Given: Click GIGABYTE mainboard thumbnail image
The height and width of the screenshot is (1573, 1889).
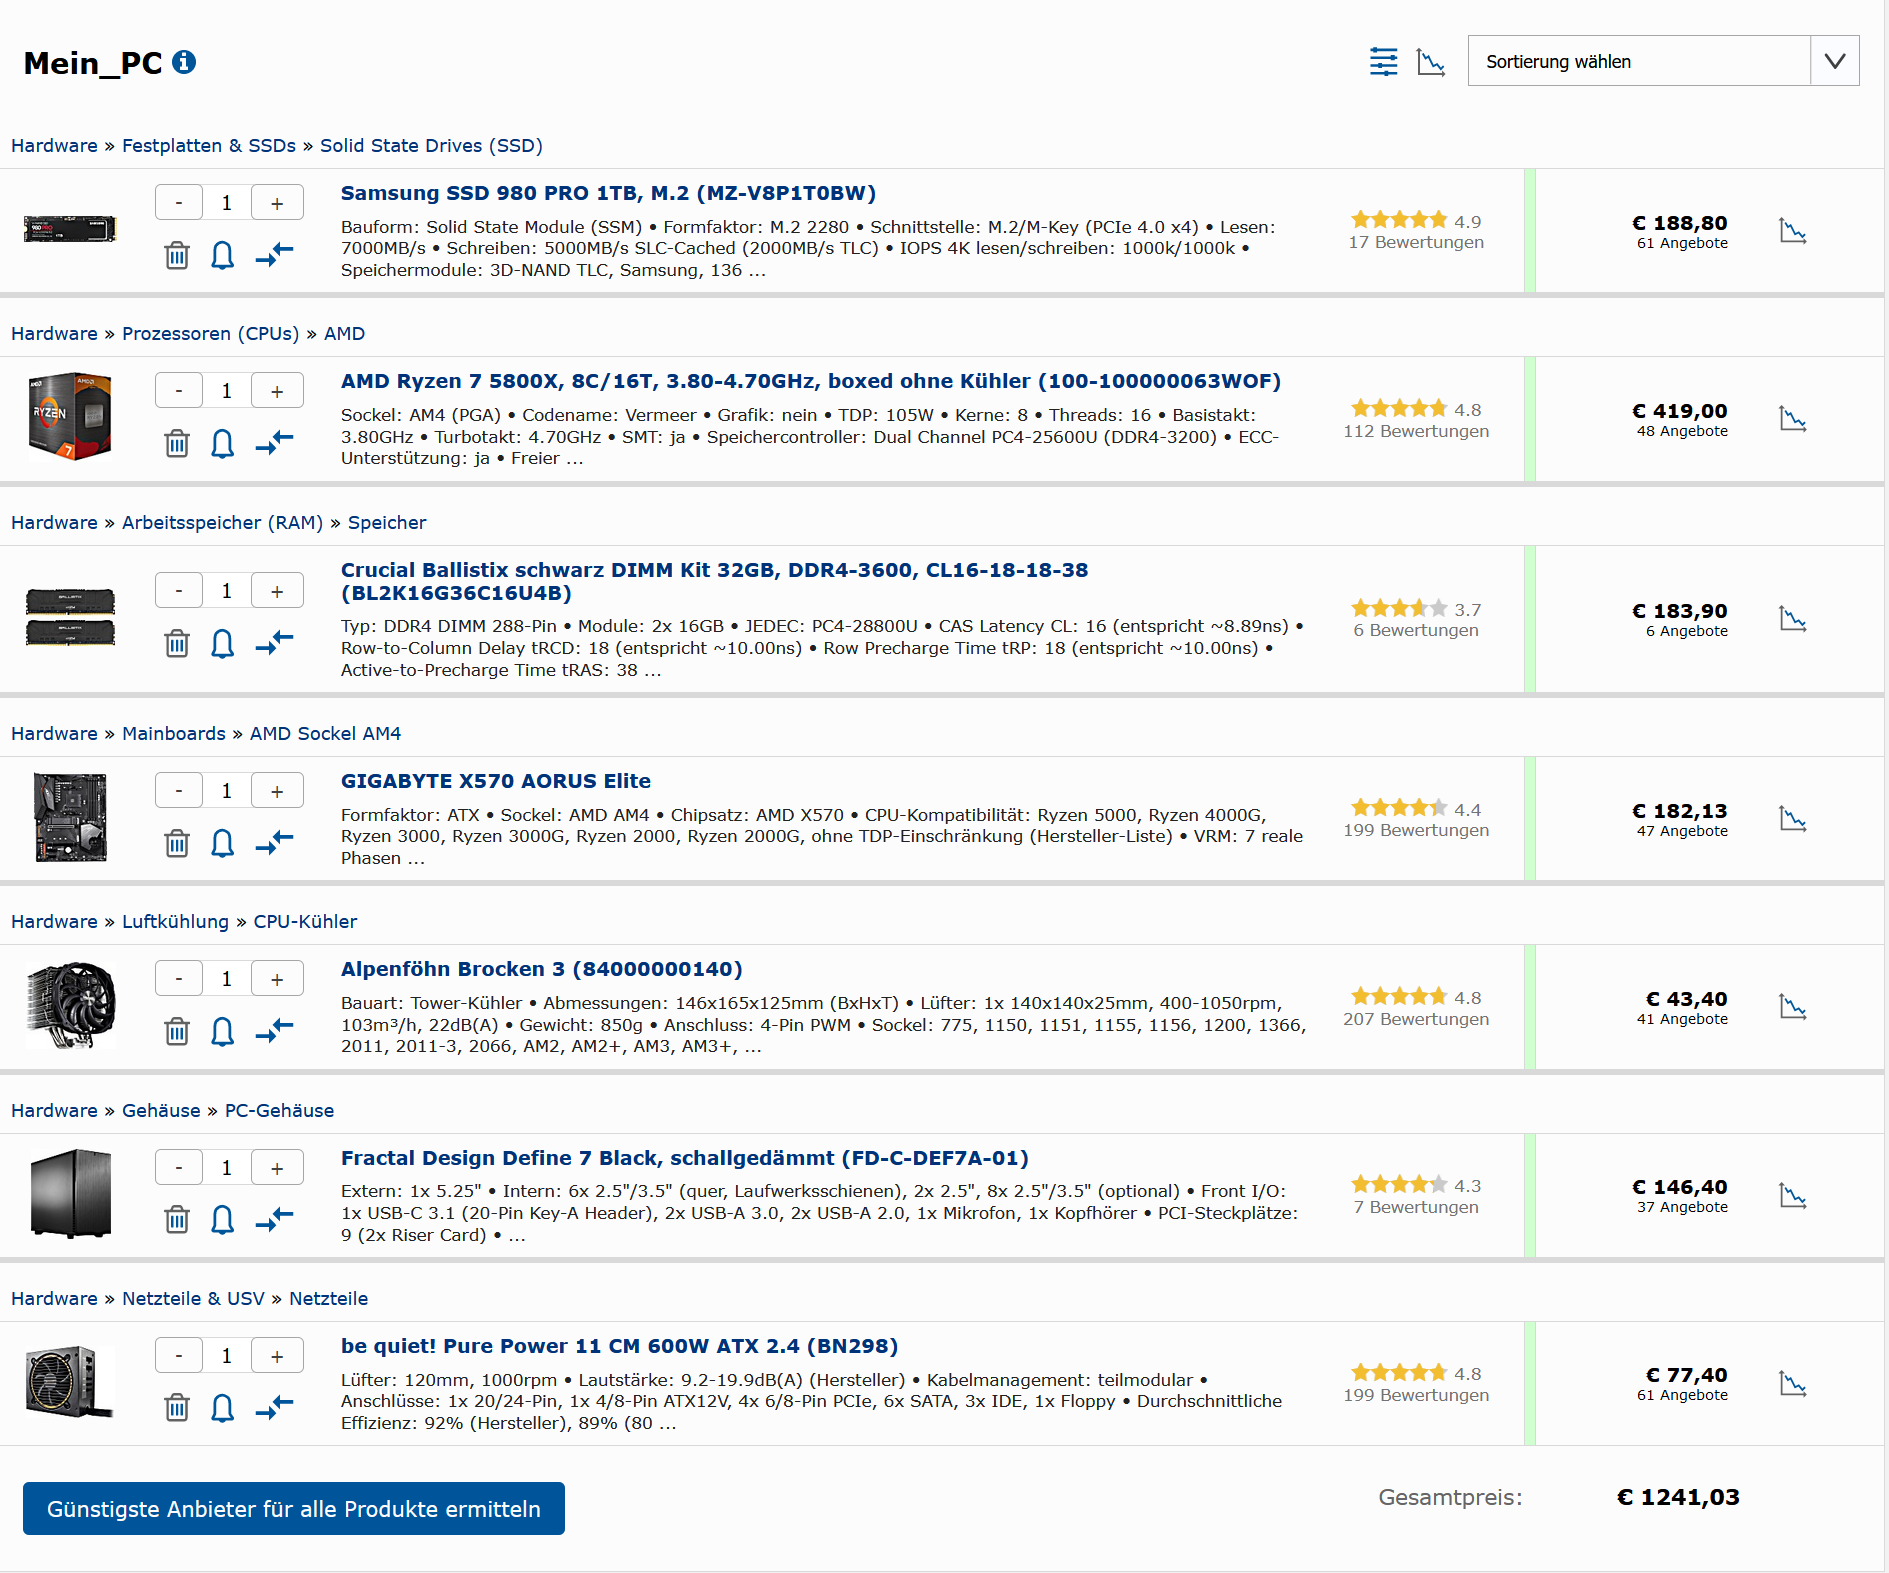Looking at the screenshot, I should pos(70,817).
